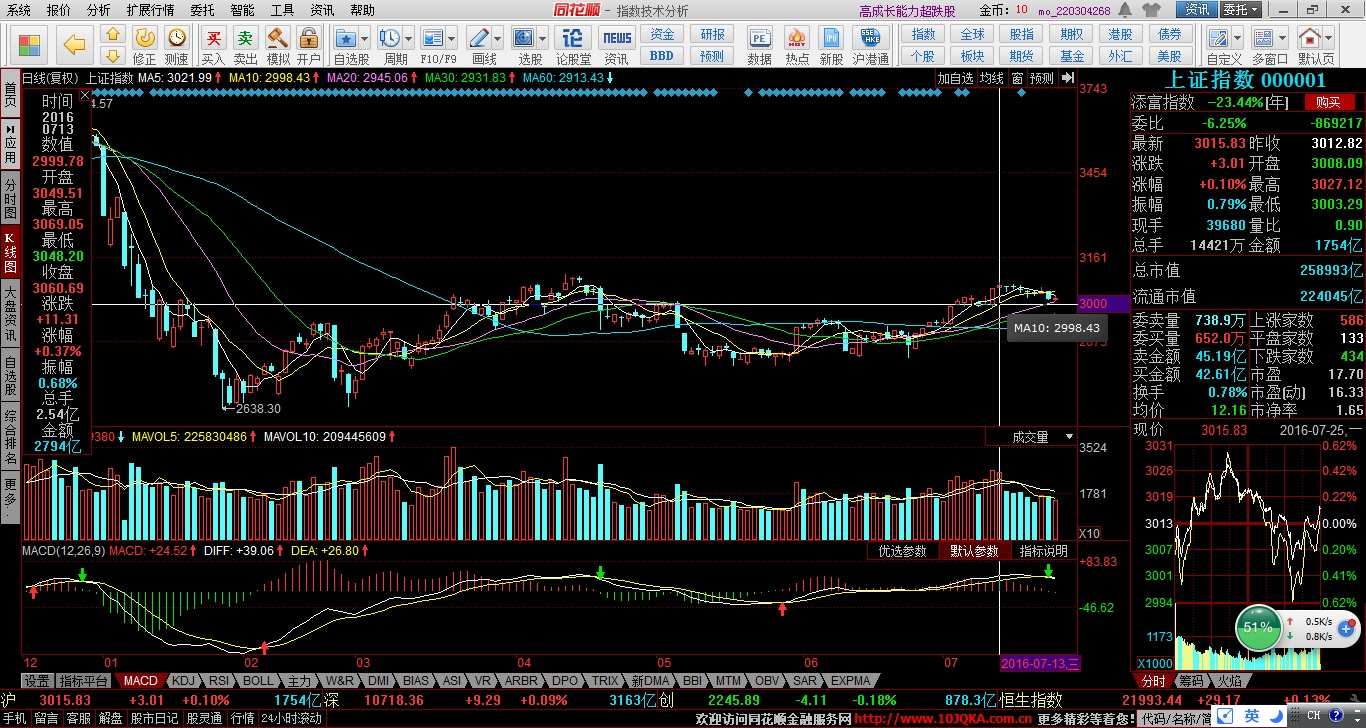Toggle 24小时滚动 news ticker
Viewport: 1366px width, 728px height.
293,718
